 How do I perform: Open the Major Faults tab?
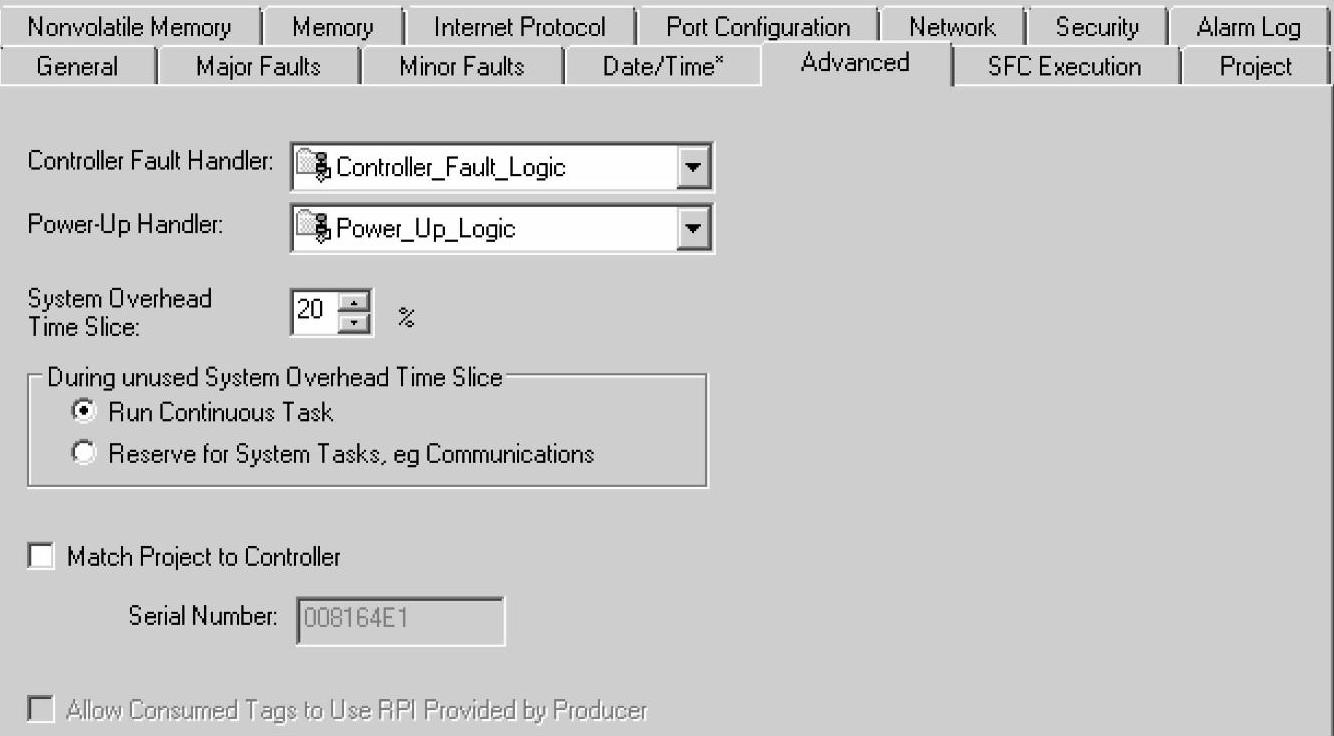(258, 67)
